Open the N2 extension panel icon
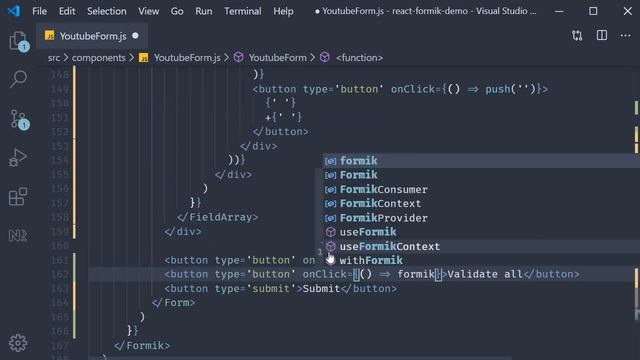 click(18, 236)
